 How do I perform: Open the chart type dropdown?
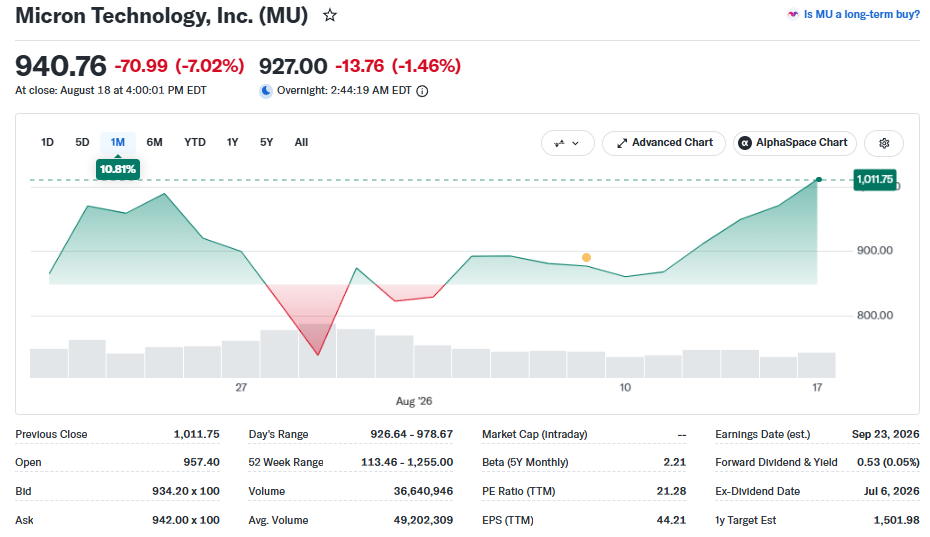click(568, 143)
